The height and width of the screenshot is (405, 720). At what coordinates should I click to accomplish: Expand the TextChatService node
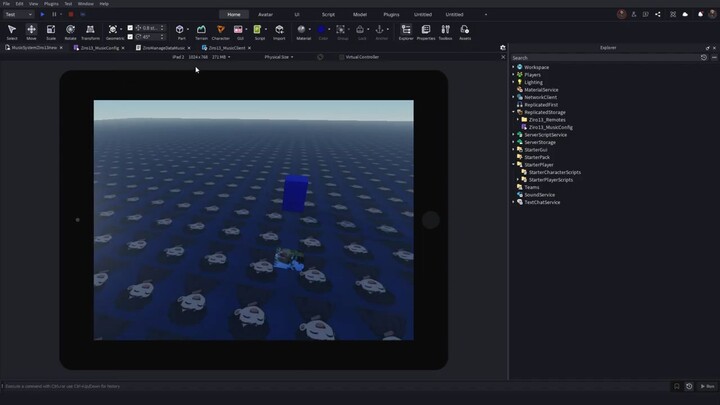click(513, 202)
